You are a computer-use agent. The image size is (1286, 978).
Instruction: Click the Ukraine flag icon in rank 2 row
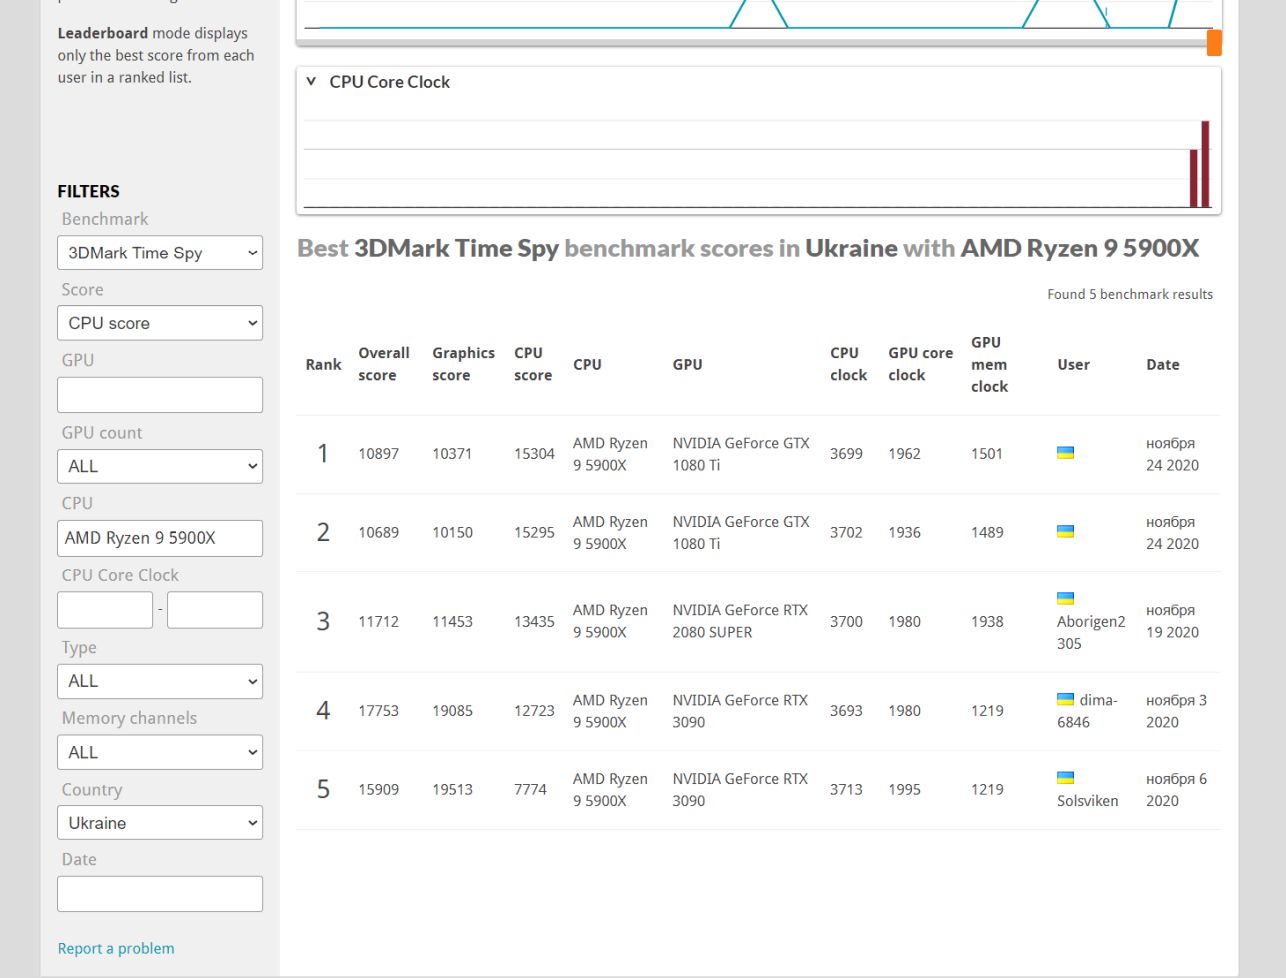point(1065,532)
